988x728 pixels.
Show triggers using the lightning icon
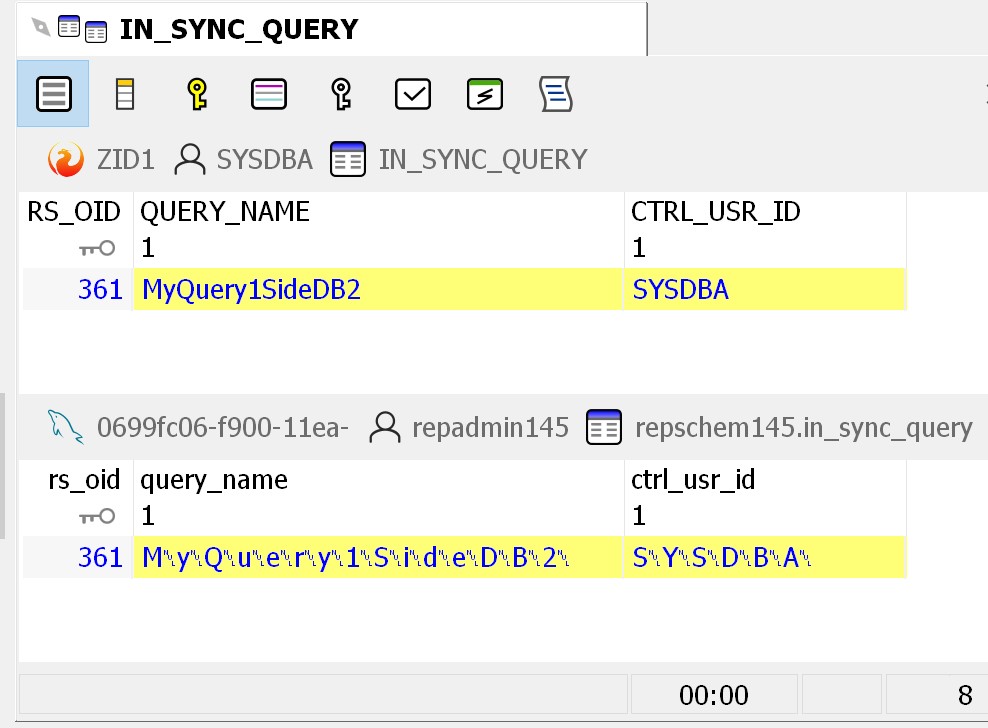tap(485, 94)
